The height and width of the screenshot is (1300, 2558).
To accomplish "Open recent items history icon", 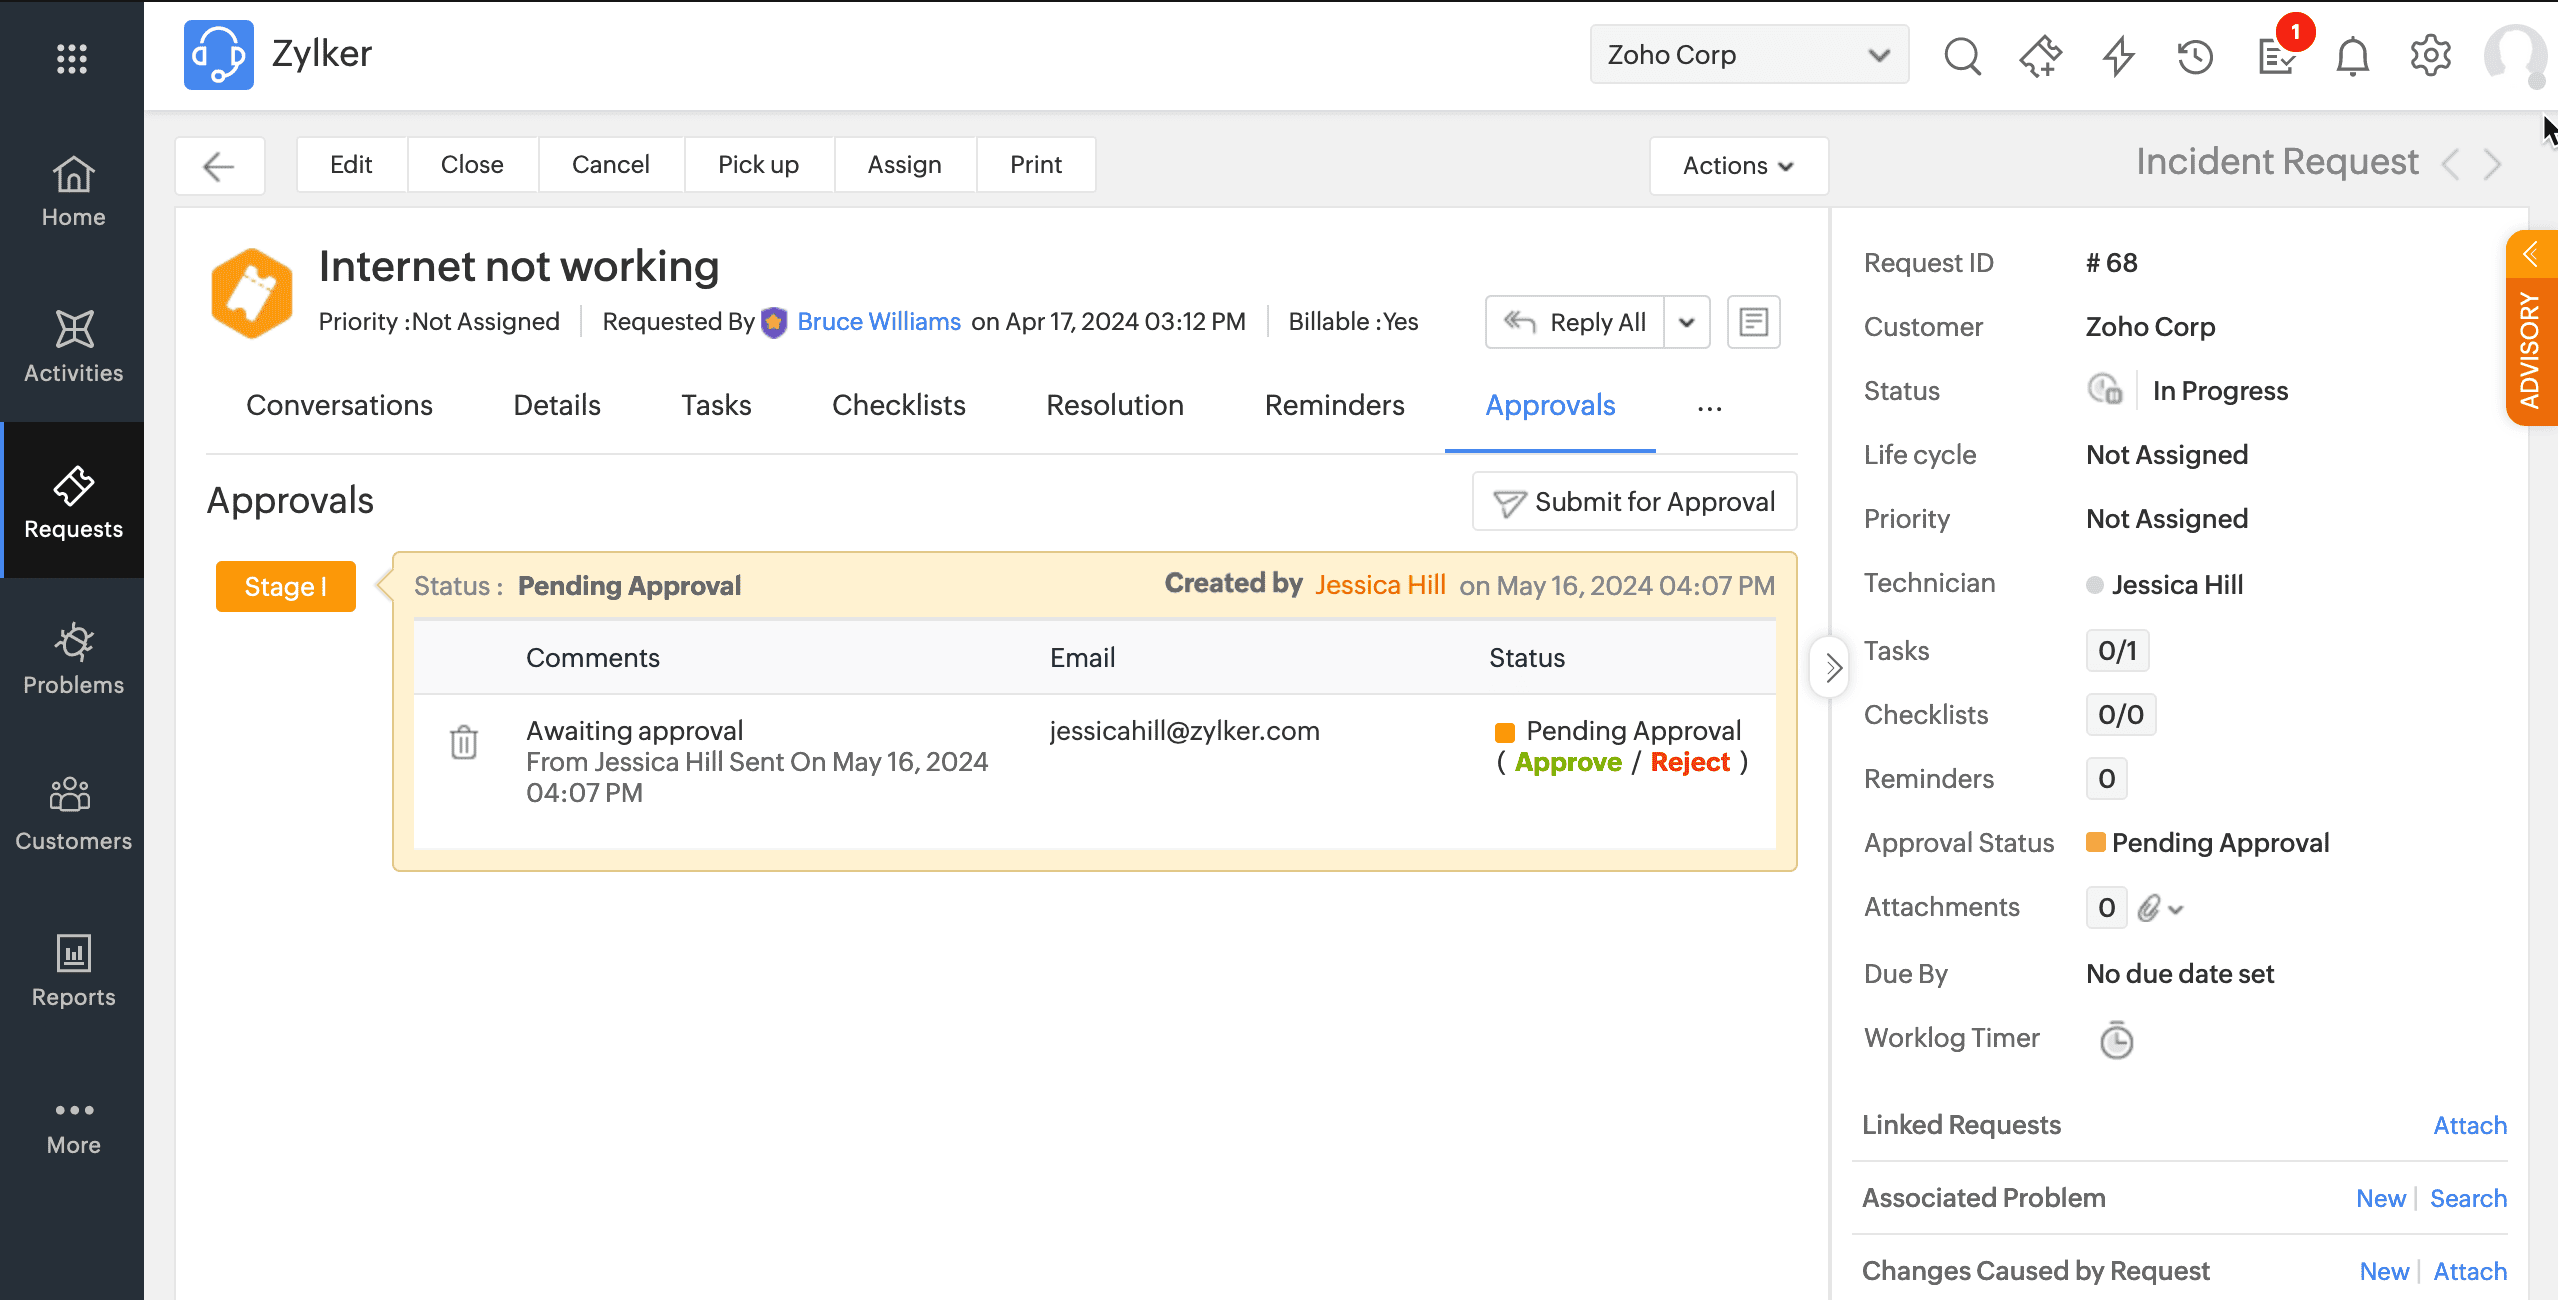I will [2195, 56].
